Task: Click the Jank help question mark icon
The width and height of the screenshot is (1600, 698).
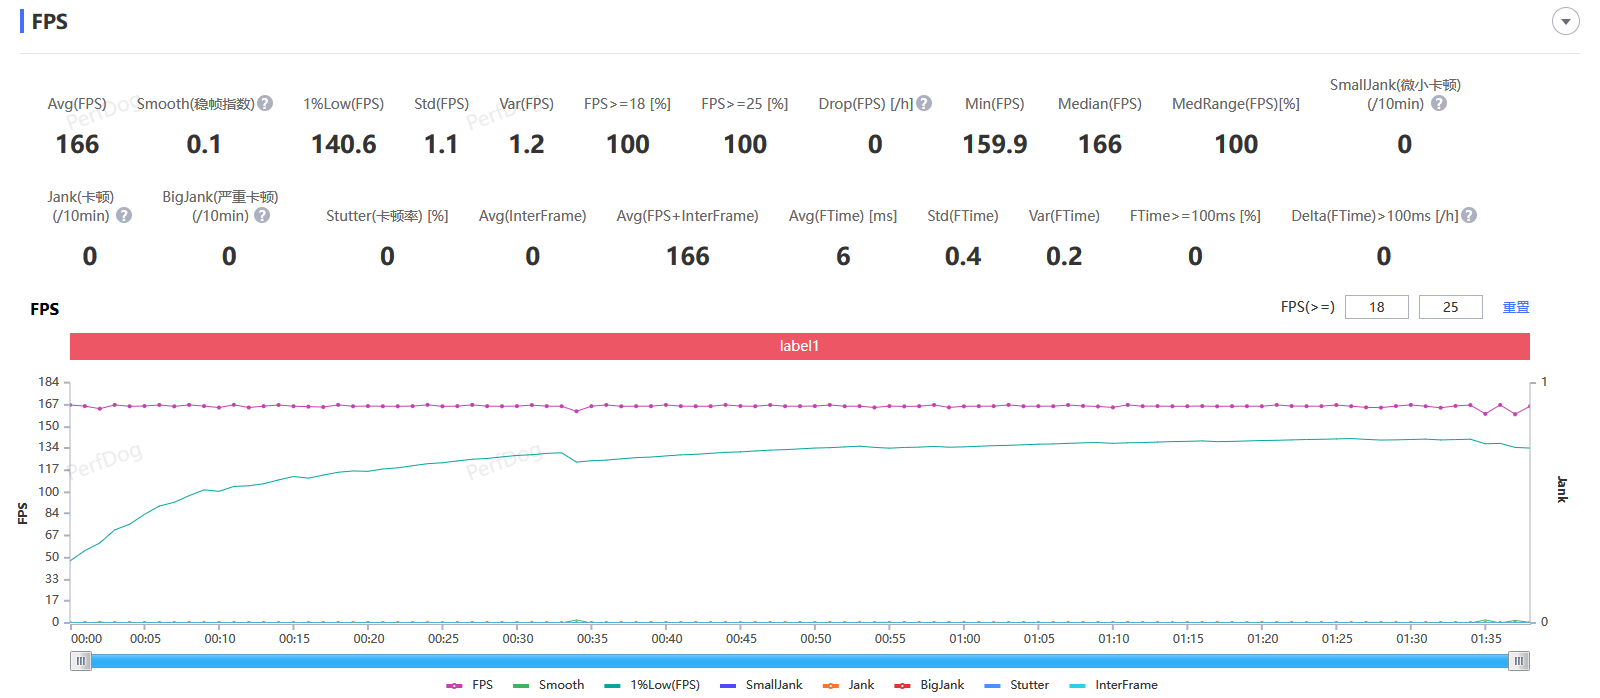Action: pyautogui.click(x=124, y=215)
